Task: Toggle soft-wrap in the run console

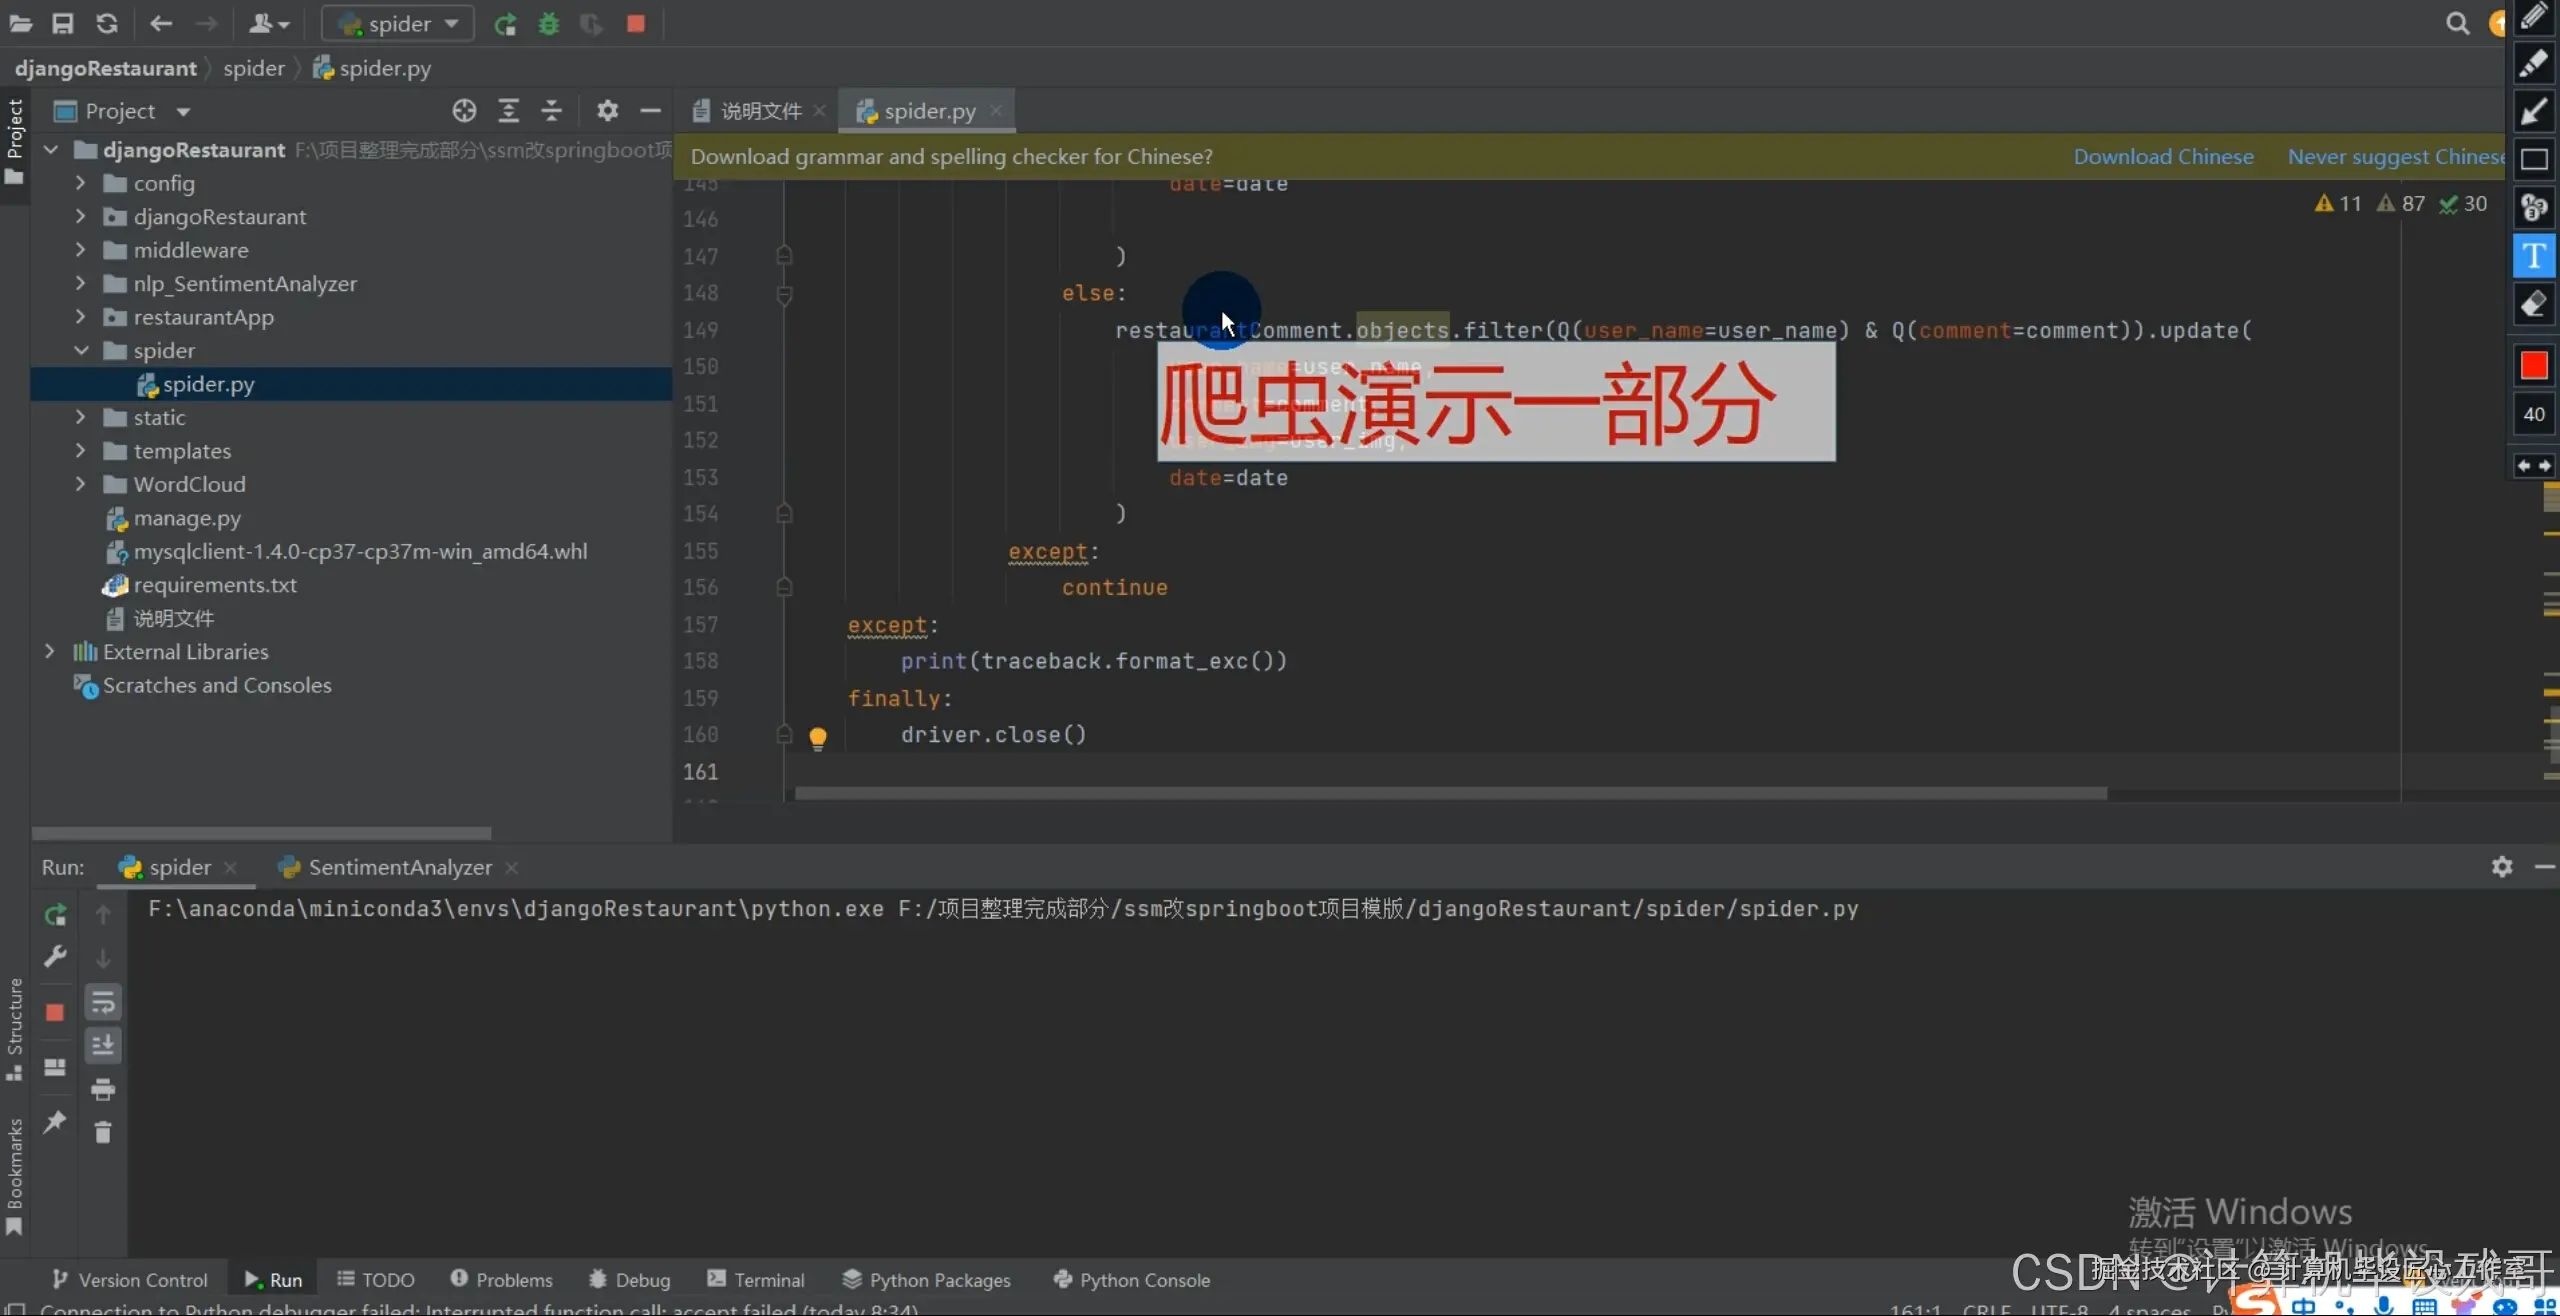Action: coord(104,1003)
